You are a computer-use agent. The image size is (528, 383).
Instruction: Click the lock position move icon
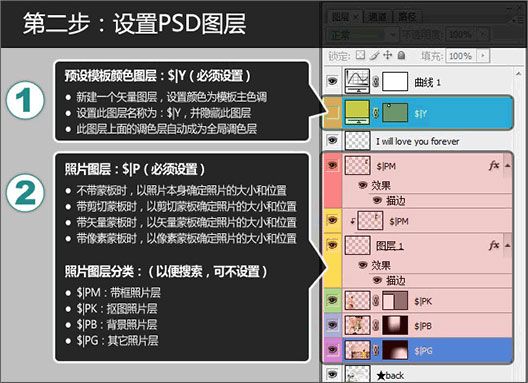pos(388,55)
